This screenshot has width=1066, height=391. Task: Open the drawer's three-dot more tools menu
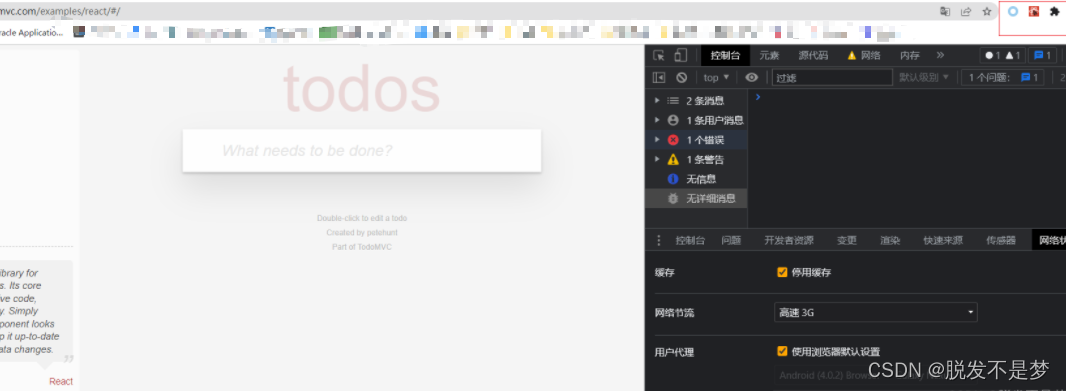point(658,240)
